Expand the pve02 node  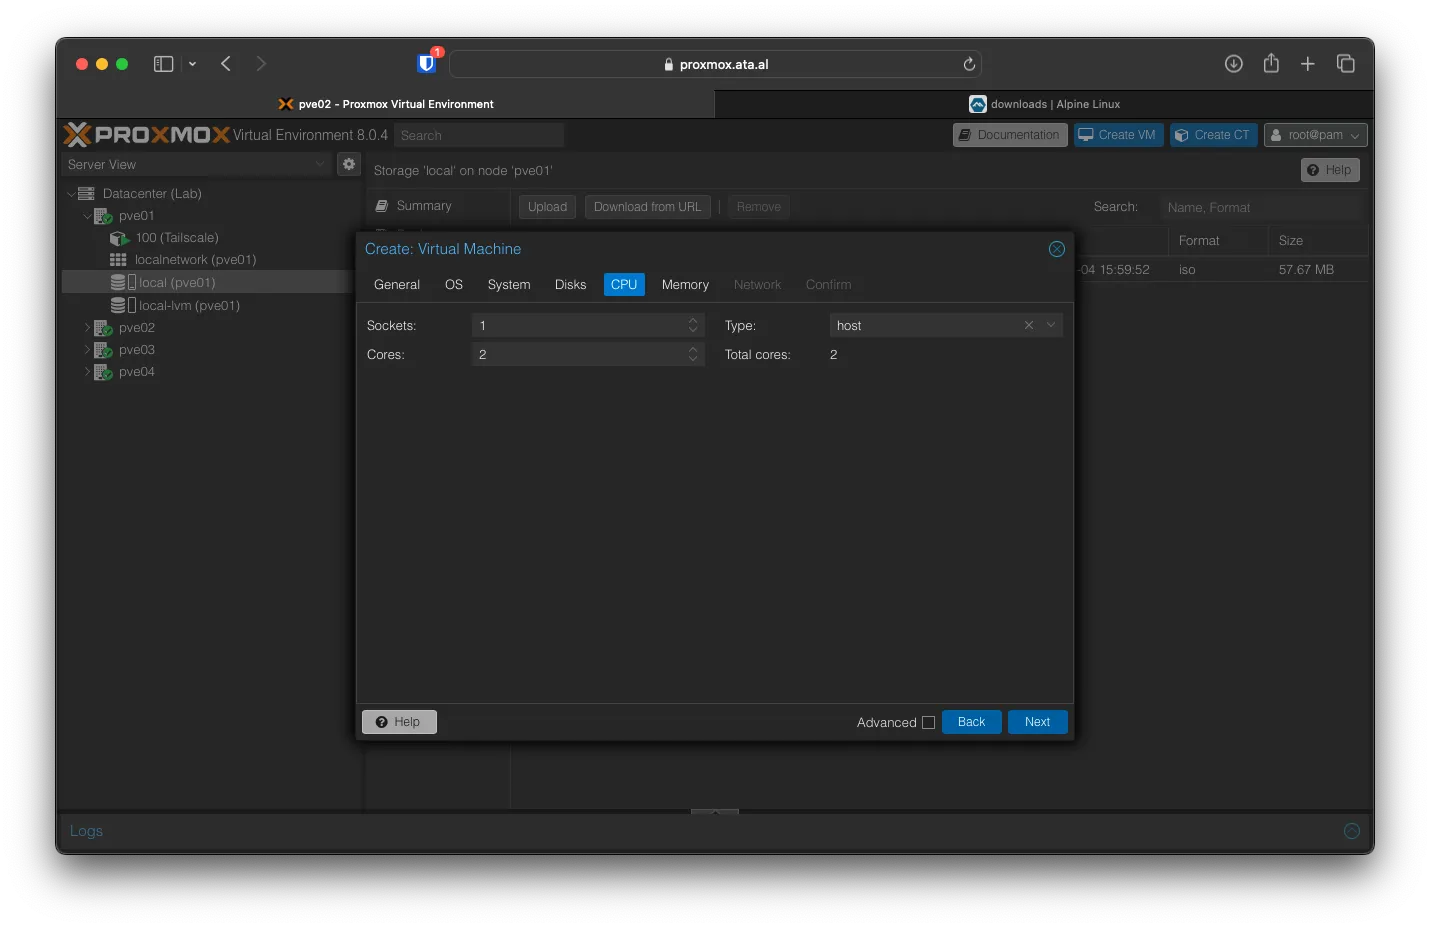(x=87, y=328)
